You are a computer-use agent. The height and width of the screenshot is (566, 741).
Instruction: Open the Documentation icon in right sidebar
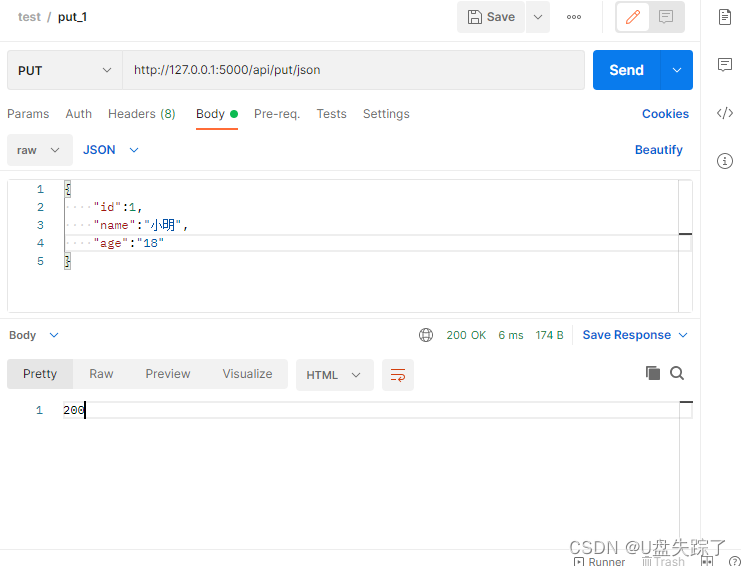click(725, 17)
